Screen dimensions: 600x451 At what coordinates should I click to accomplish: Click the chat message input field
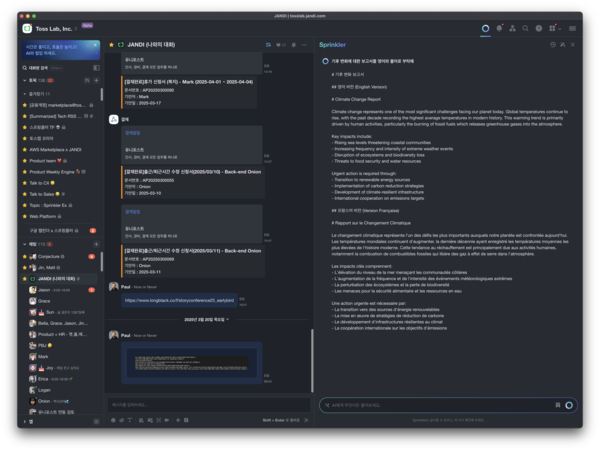point(200,405)
